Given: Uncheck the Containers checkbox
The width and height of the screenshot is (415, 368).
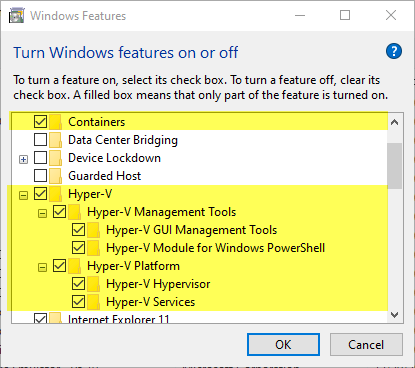Looking at the screenshot, I should tap(40, 122).
